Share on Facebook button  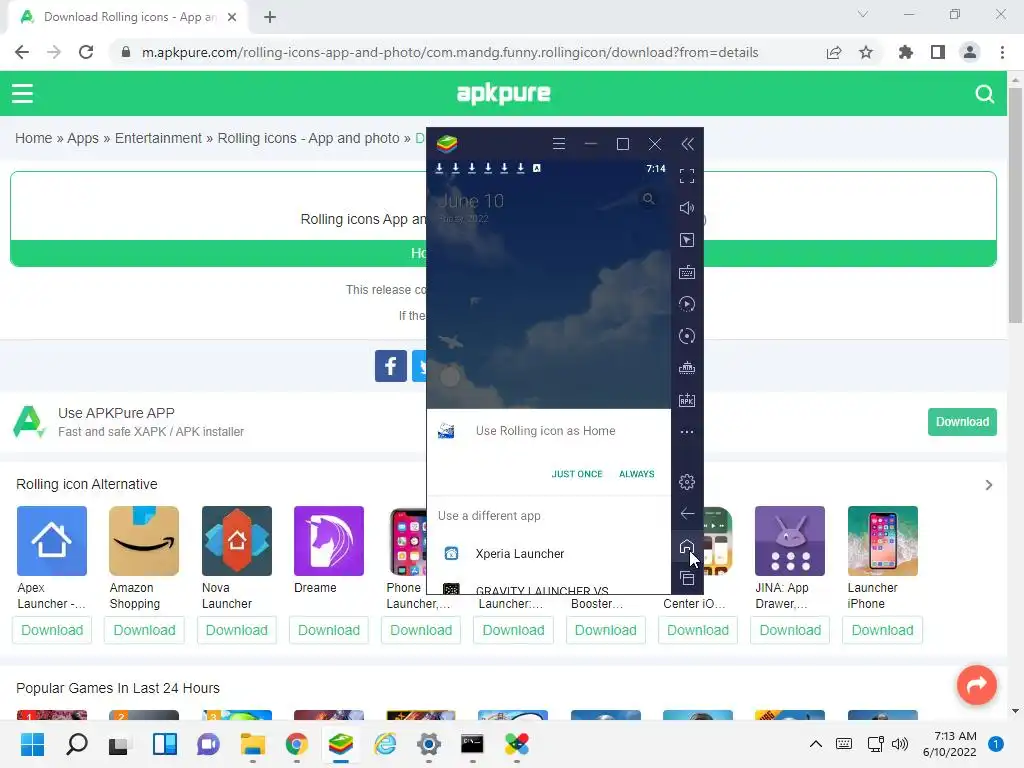391,366
